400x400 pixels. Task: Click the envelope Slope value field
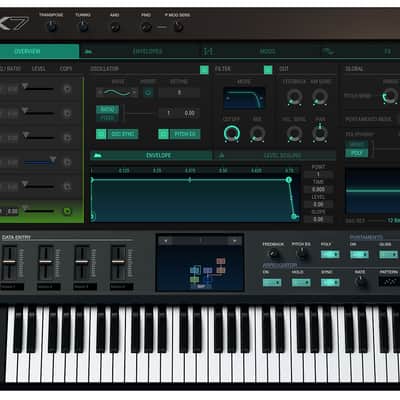click(x=318, y=219)
